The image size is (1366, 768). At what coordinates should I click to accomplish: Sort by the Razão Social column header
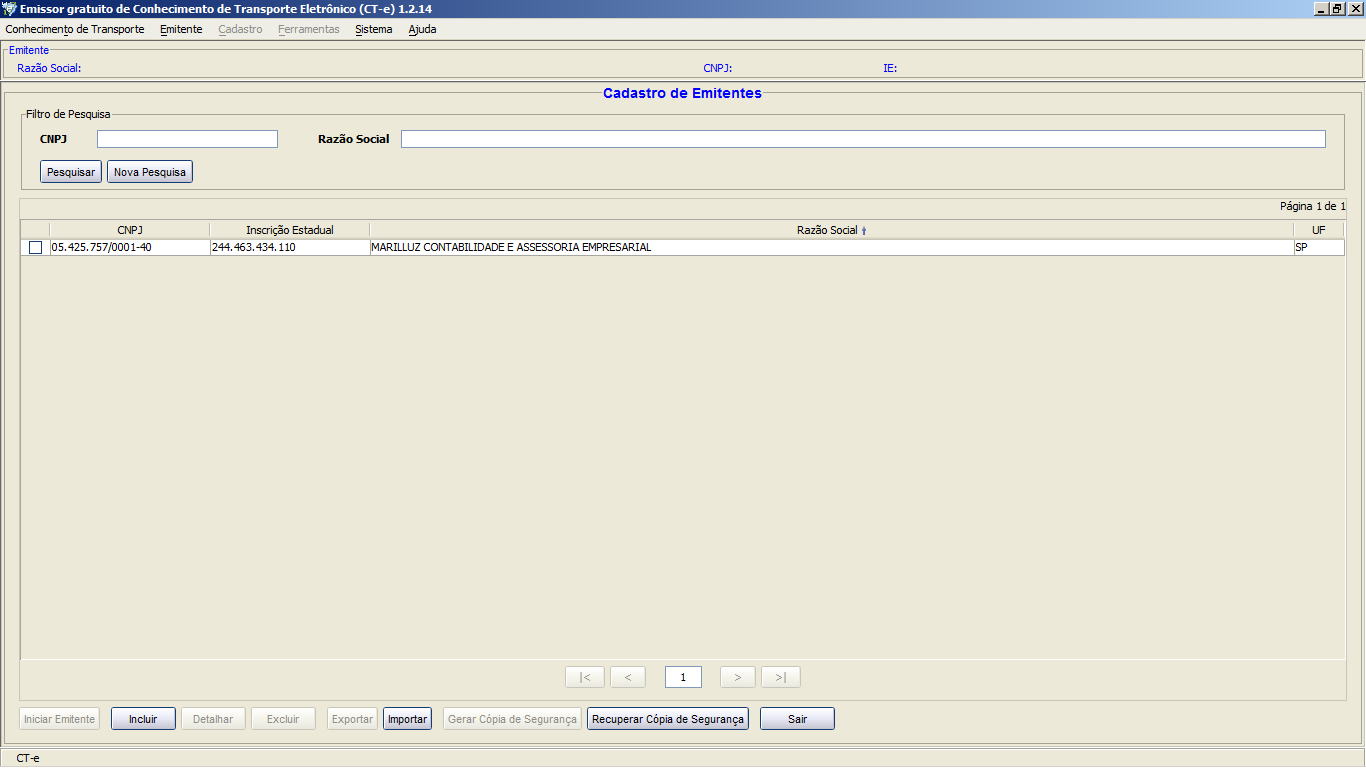point(831,230)
